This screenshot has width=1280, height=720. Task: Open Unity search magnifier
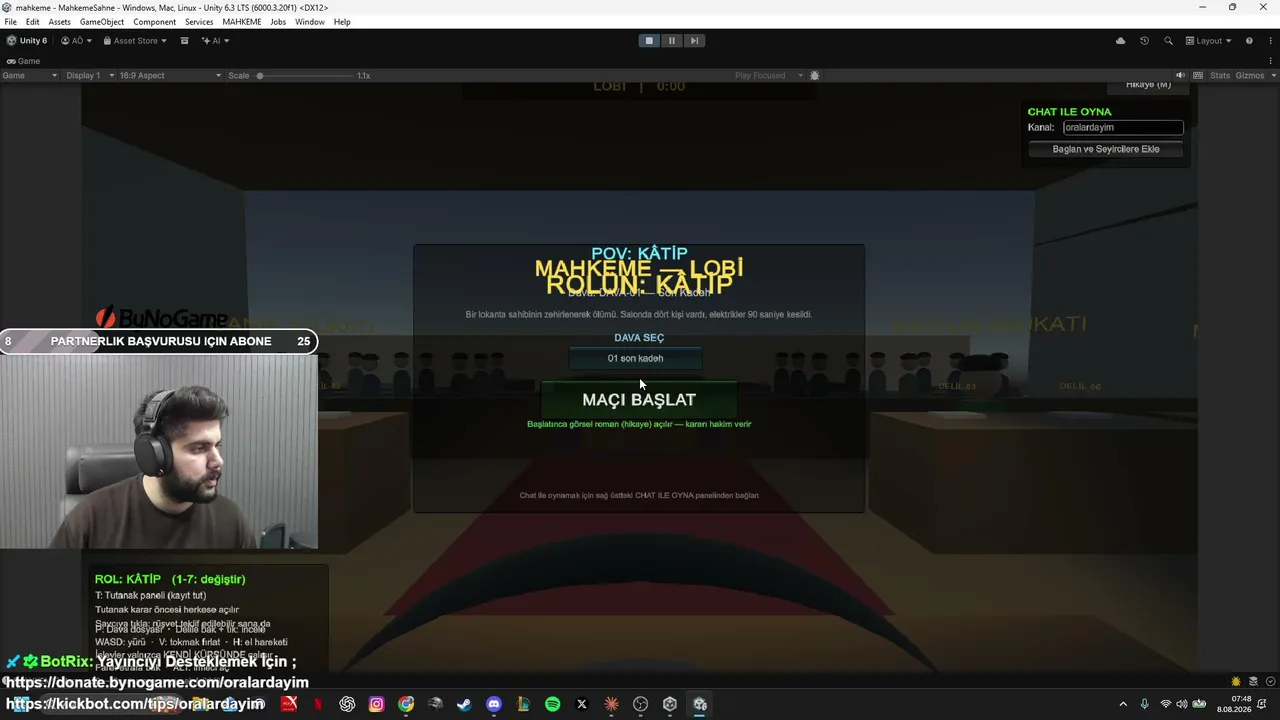pos(1168,41)
